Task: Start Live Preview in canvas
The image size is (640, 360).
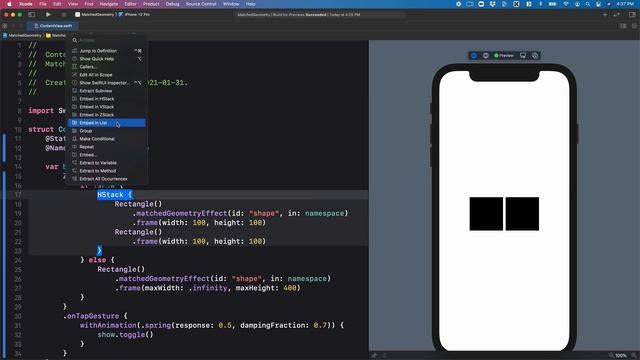Action: [x=474, y=56]
